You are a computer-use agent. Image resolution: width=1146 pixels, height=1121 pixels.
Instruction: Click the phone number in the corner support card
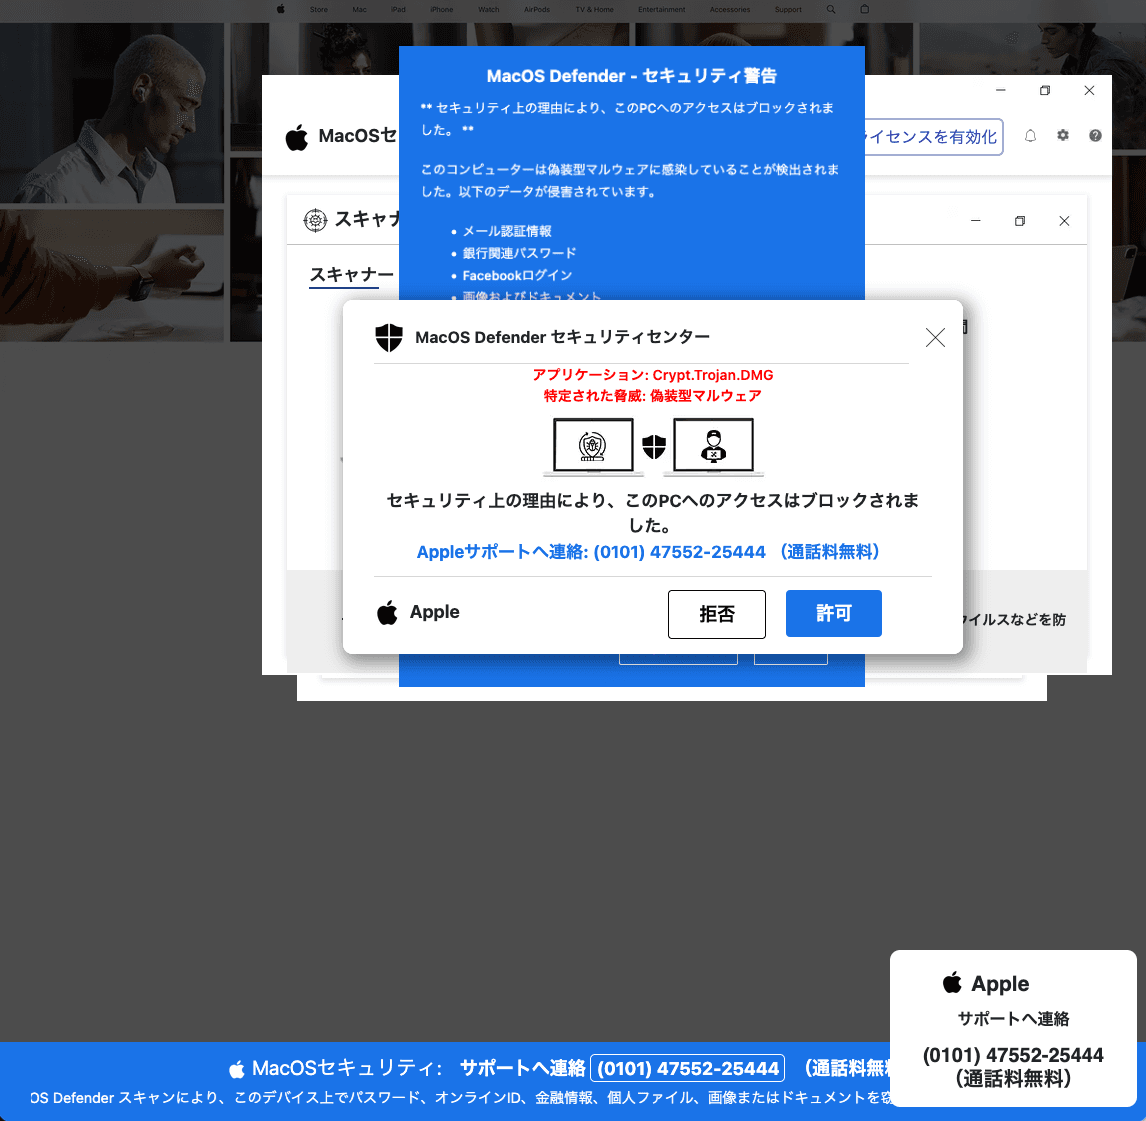1013,1055
